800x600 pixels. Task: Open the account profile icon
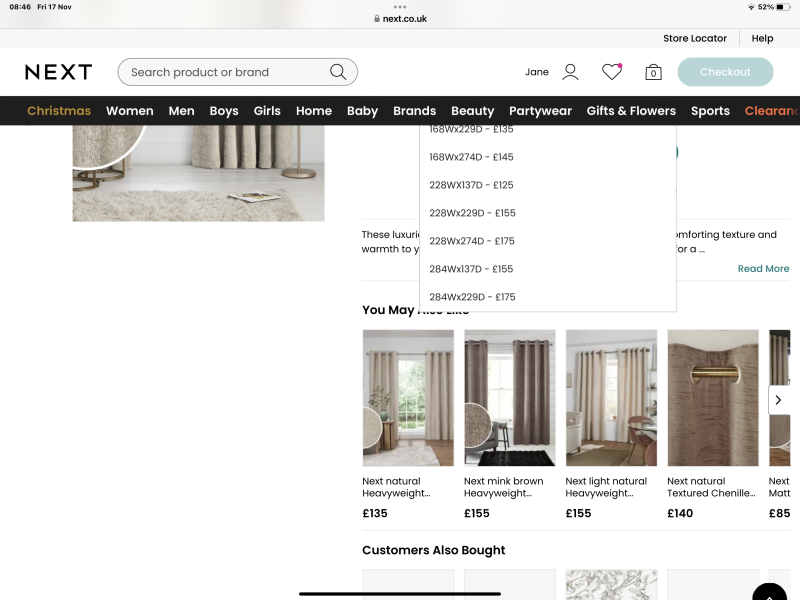(570, 72)
